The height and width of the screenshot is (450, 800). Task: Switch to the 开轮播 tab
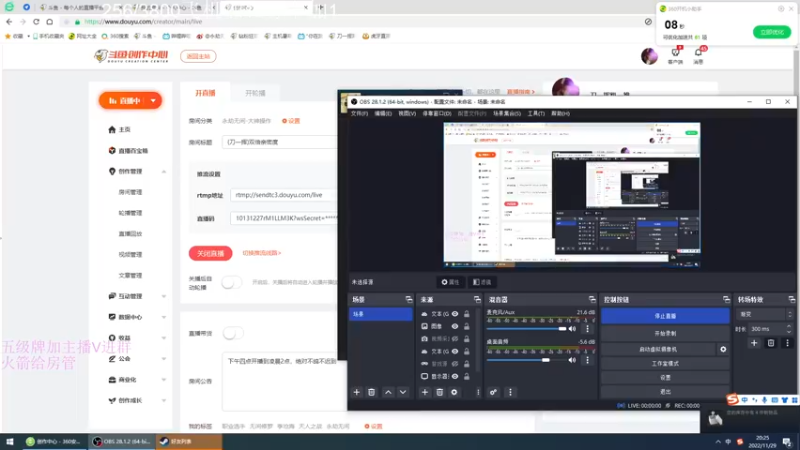point(255,93)
